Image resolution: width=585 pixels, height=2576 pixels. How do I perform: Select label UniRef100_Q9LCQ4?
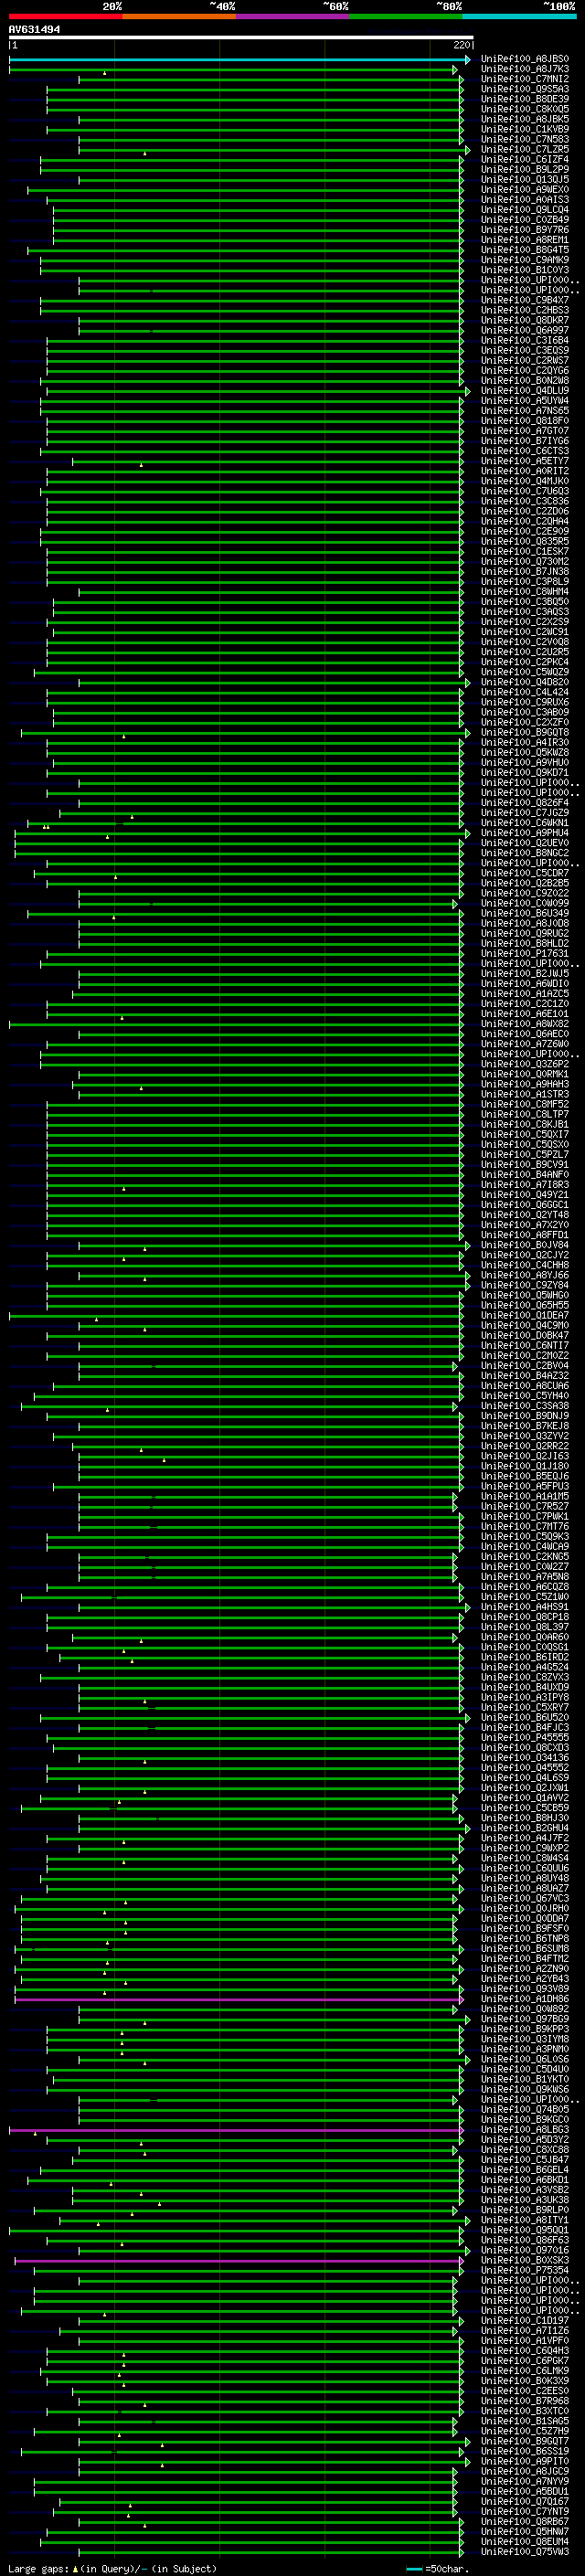(525, 210)
